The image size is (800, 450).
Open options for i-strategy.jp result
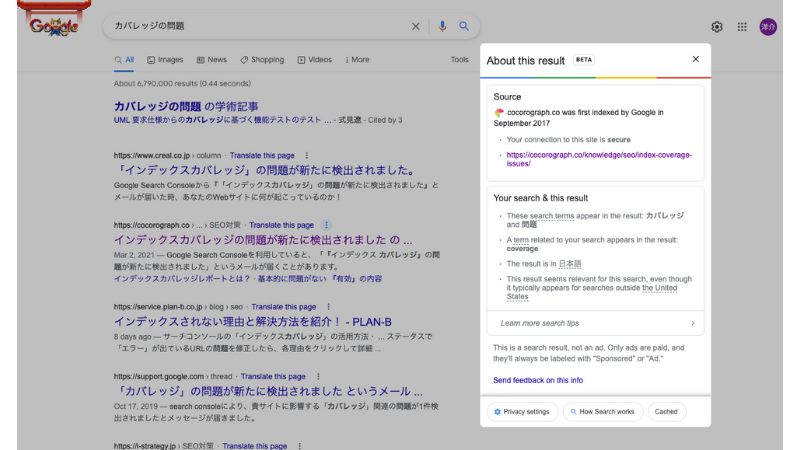tap(299, 446)
